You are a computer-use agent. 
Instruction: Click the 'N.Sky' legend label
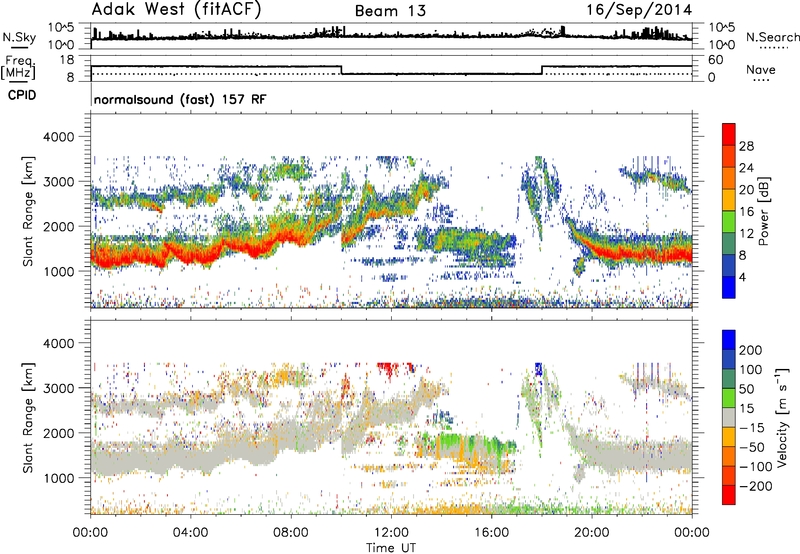pyautogui.click(x=19, y=37)
